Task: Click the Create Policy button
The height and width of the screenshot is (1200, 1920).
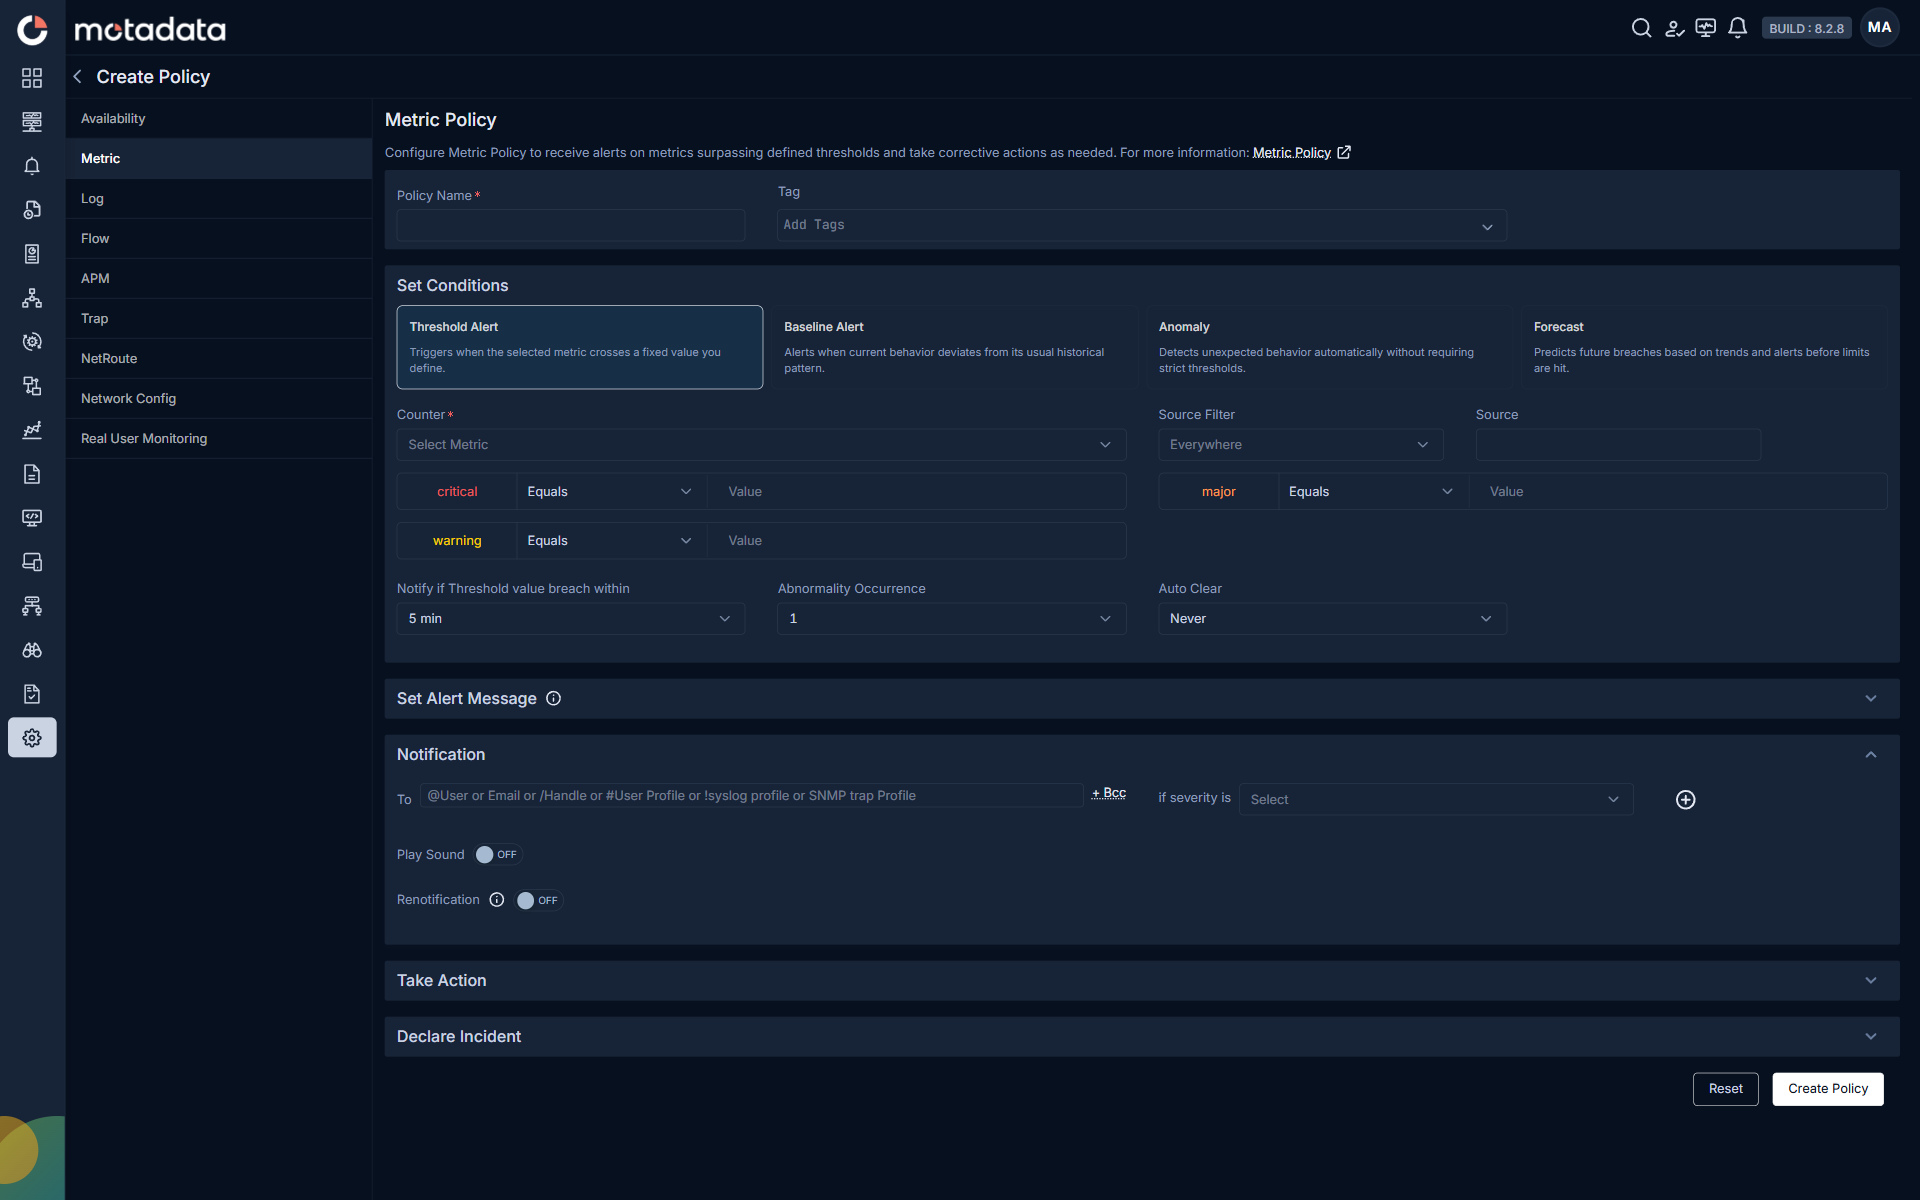Action: [1827, 1089]
